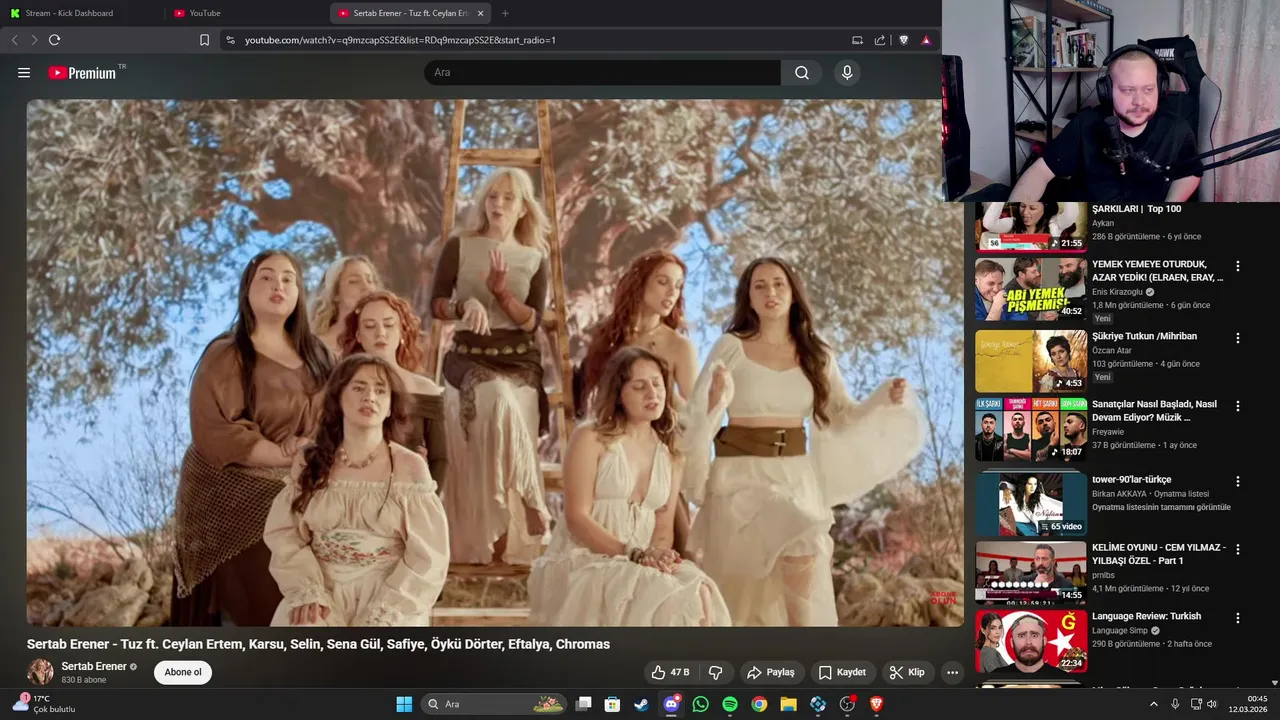Screen dimensions: 1280x720
Task: Open the tower-90'lar-türkçe playlist thumbnail
Action: [1031, 503]
